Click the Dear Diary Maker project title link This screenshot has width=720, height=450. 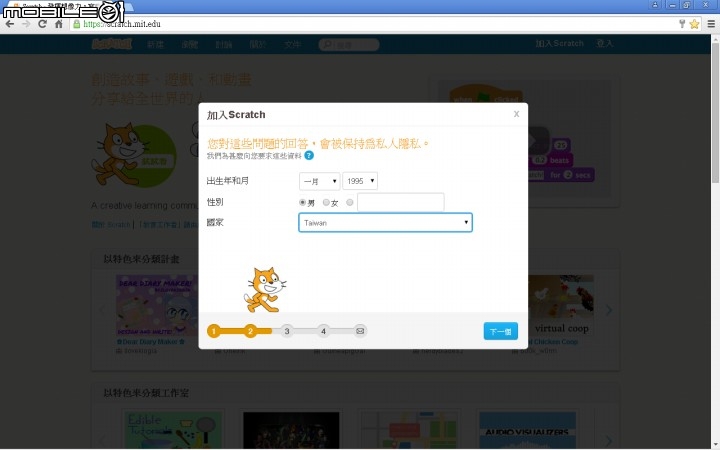(x=151, y=342)
